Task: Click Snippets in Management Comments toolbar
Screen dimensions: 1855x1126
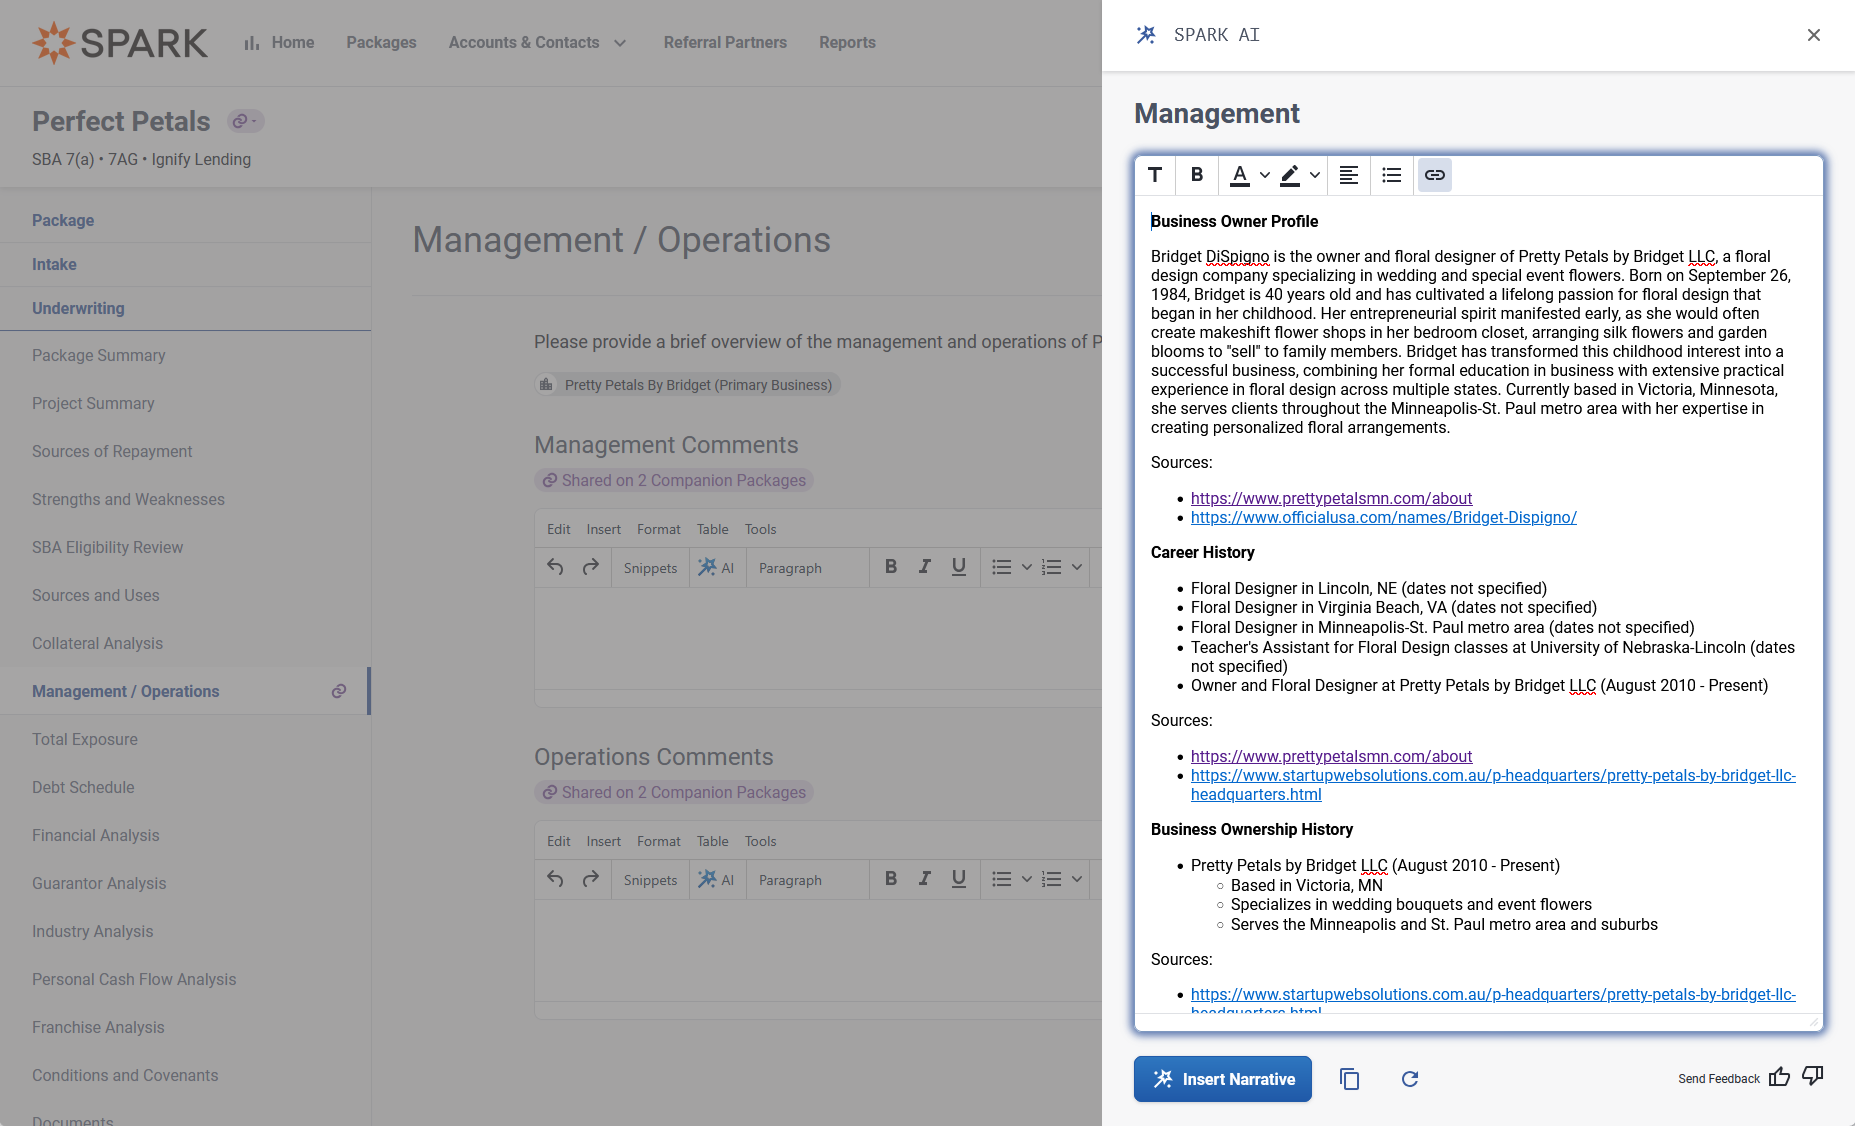Action: pyautogui.click(x=650, y=568)
